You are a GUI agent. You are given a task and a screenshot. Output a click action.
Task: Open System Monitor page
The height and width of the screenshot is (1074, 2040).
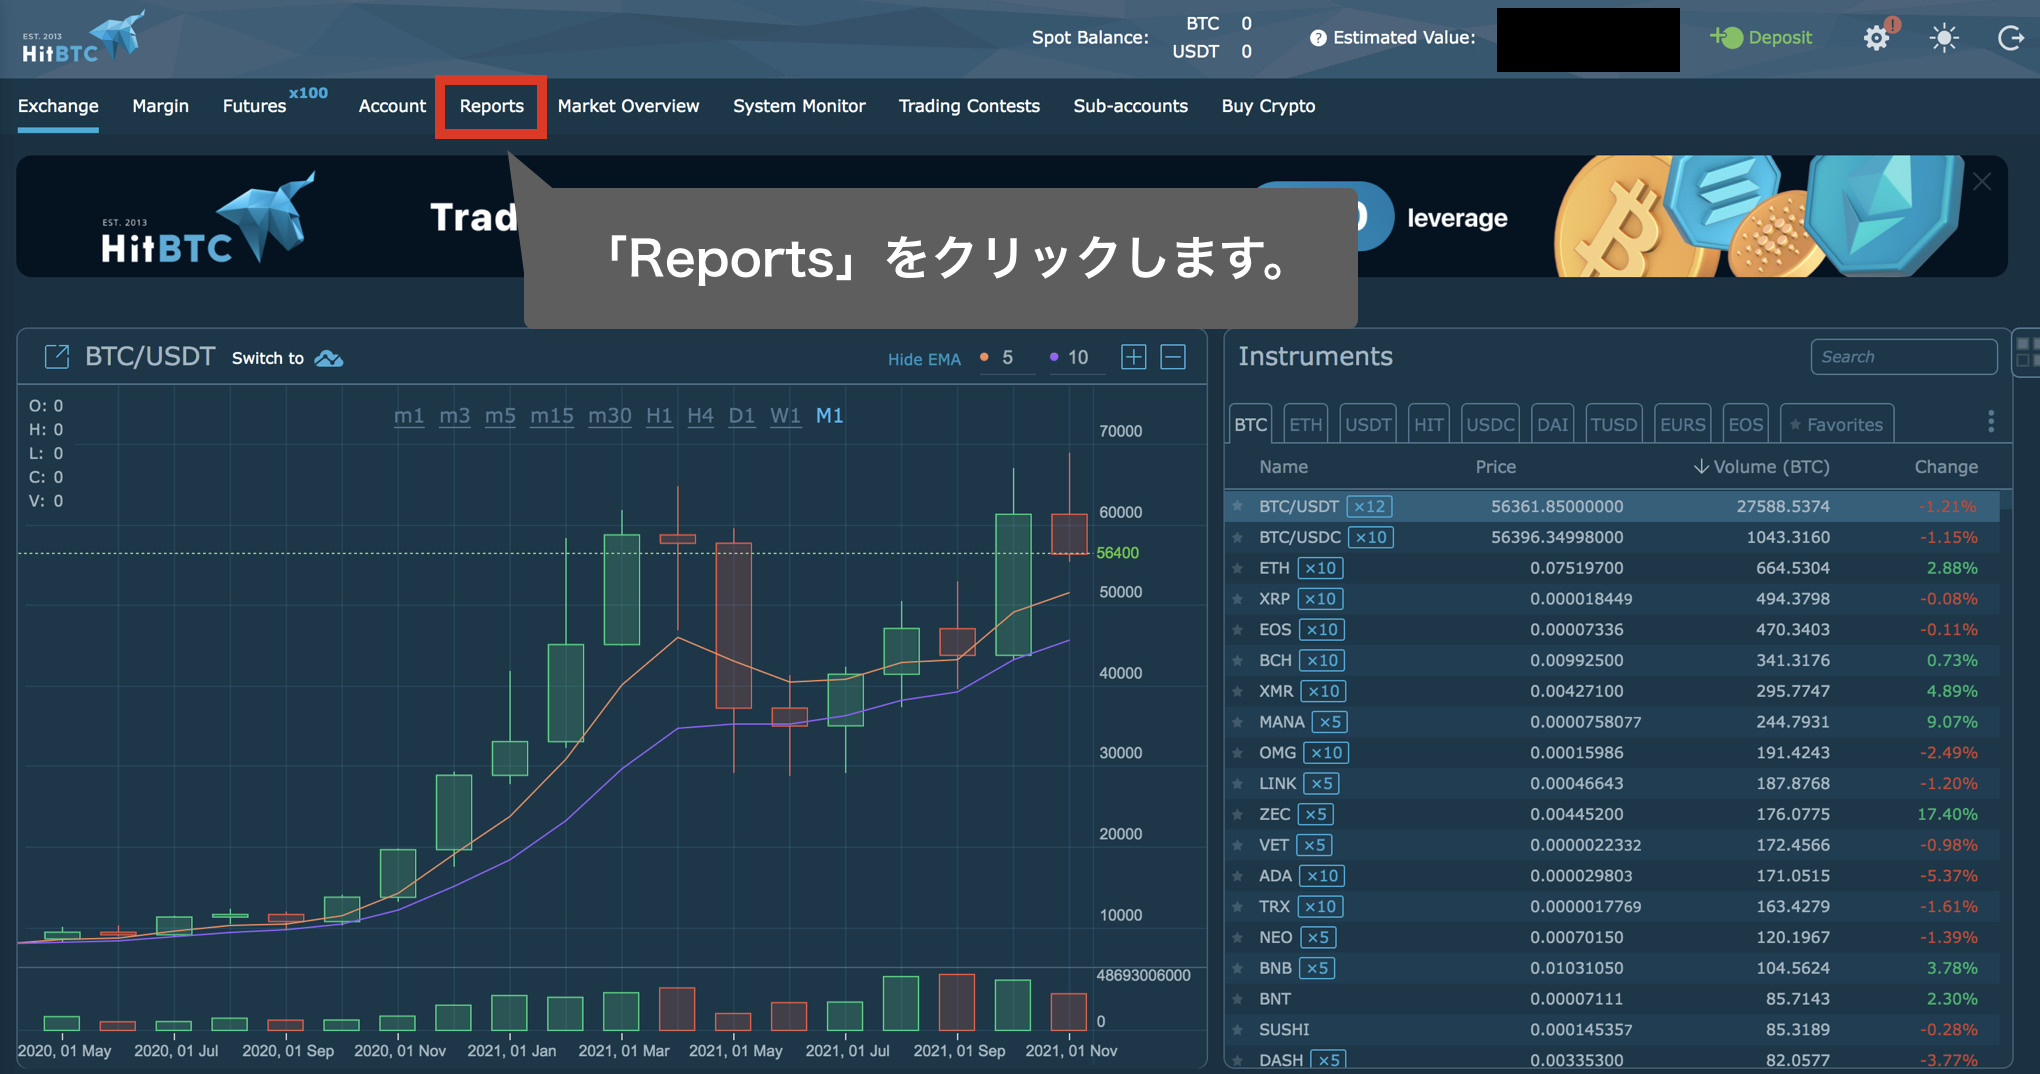click(x=799, y=106)
